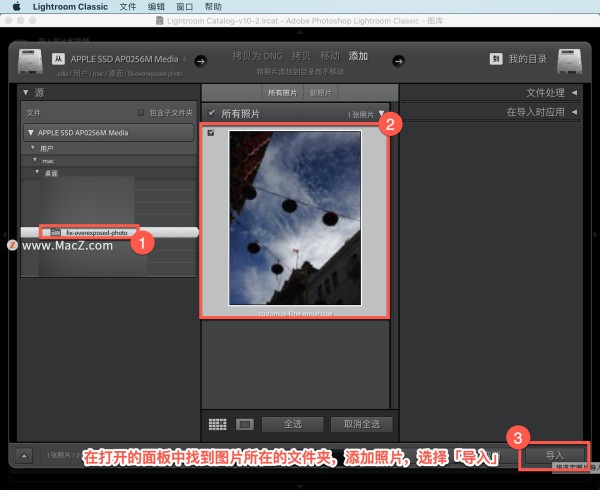Click the 导入 (Import) button
The image size is (600, 490).
click(x=555, y=455)
